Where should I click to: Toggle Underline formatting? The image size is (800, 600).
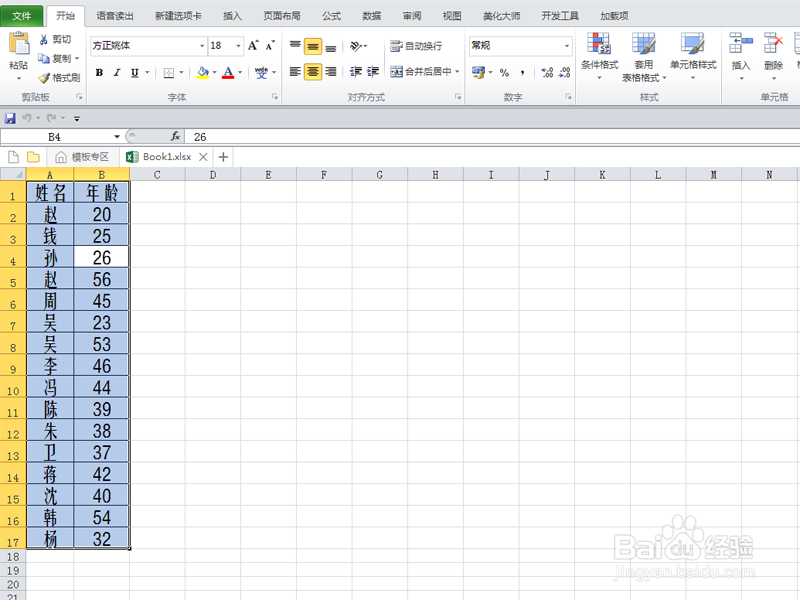coord(135,72)
